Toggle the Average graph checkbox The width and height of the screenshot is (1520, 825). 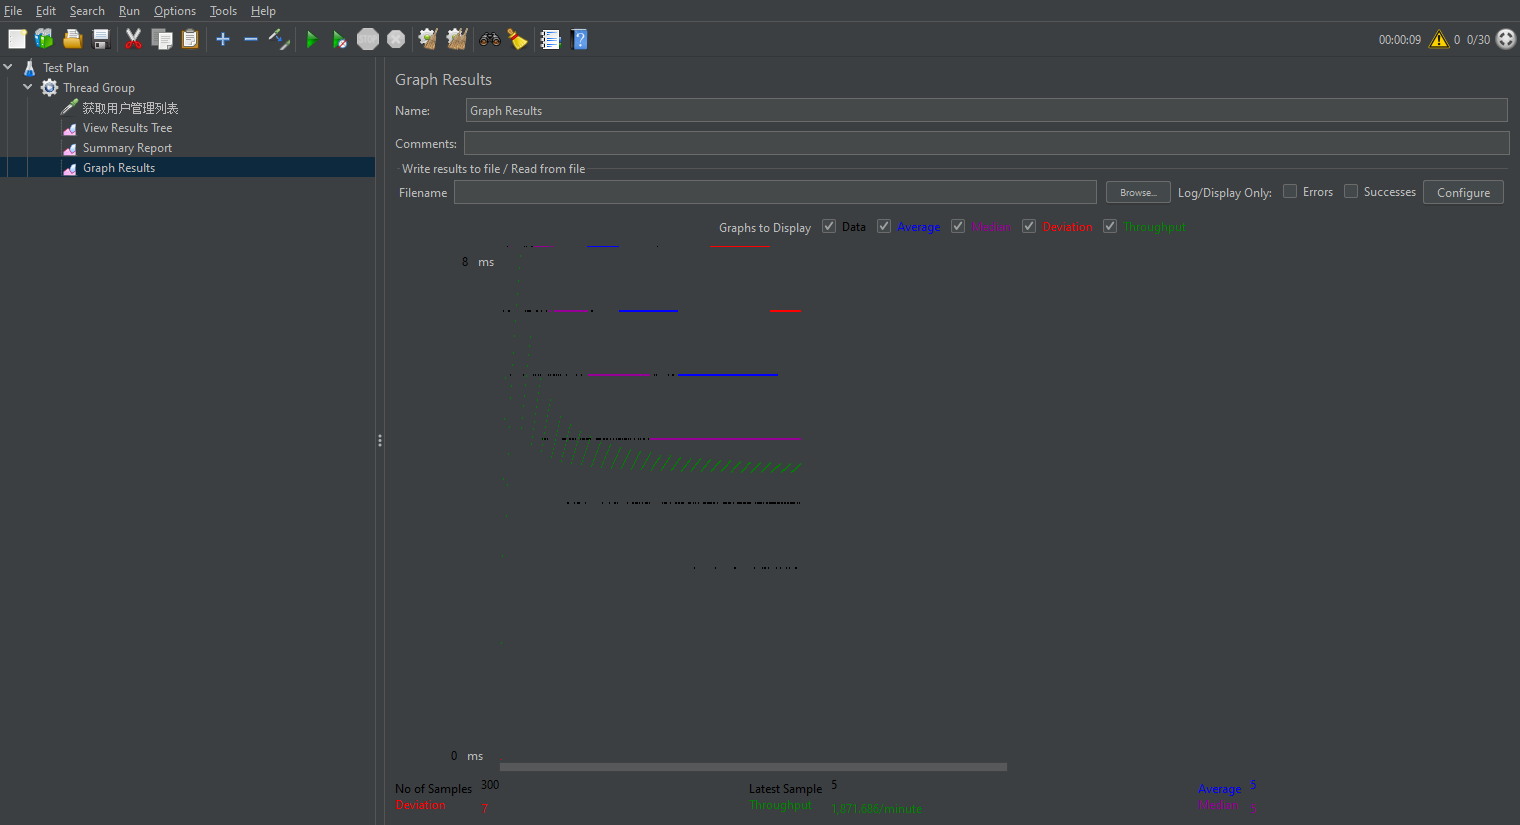click(x=884, y=226)
